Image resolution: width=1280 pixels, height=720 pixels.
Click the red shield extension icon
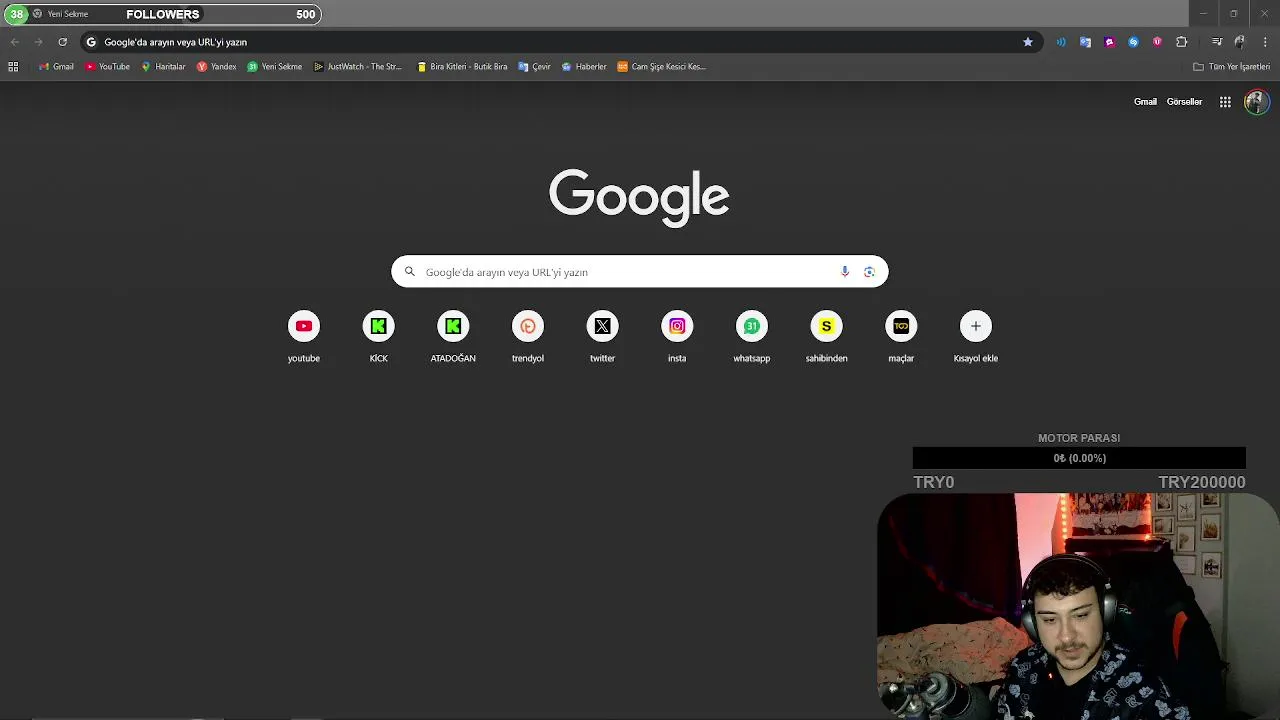coord(1157,42)
